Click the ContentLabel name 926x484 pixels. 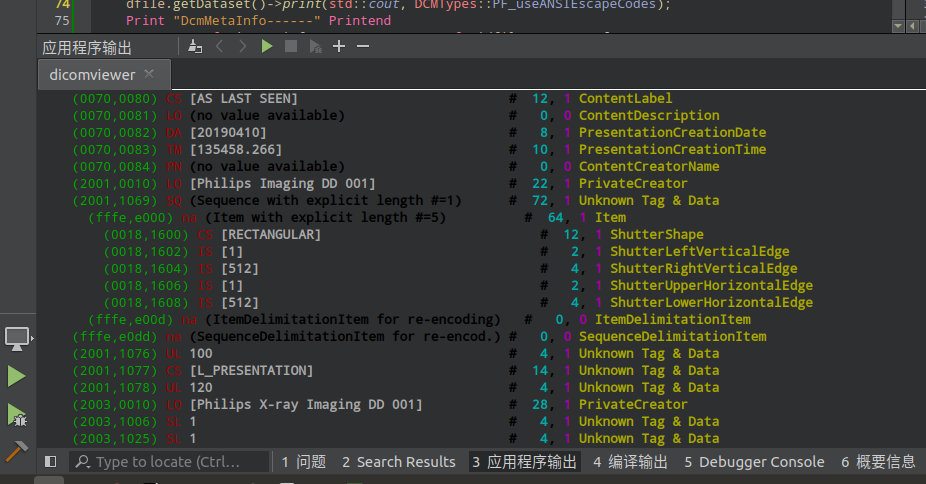pyautogui.click(x=625, y=99)
